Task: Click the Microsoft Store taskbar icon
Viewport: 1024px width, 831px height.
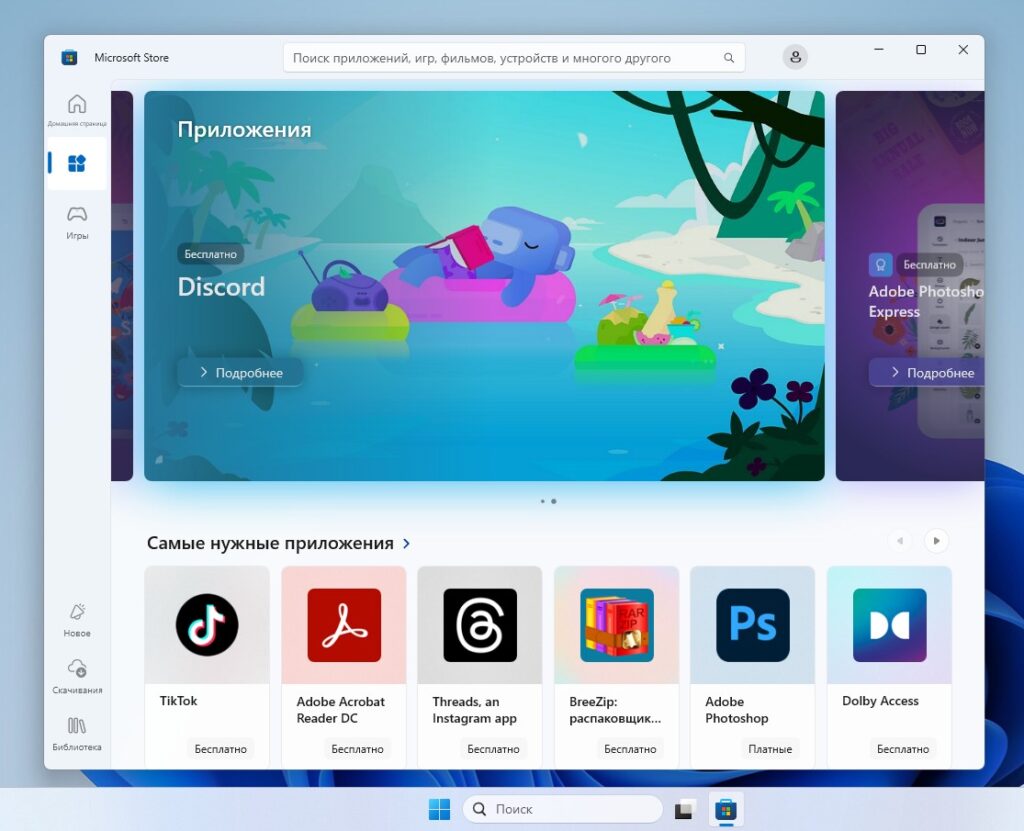Action: point(726,809)
